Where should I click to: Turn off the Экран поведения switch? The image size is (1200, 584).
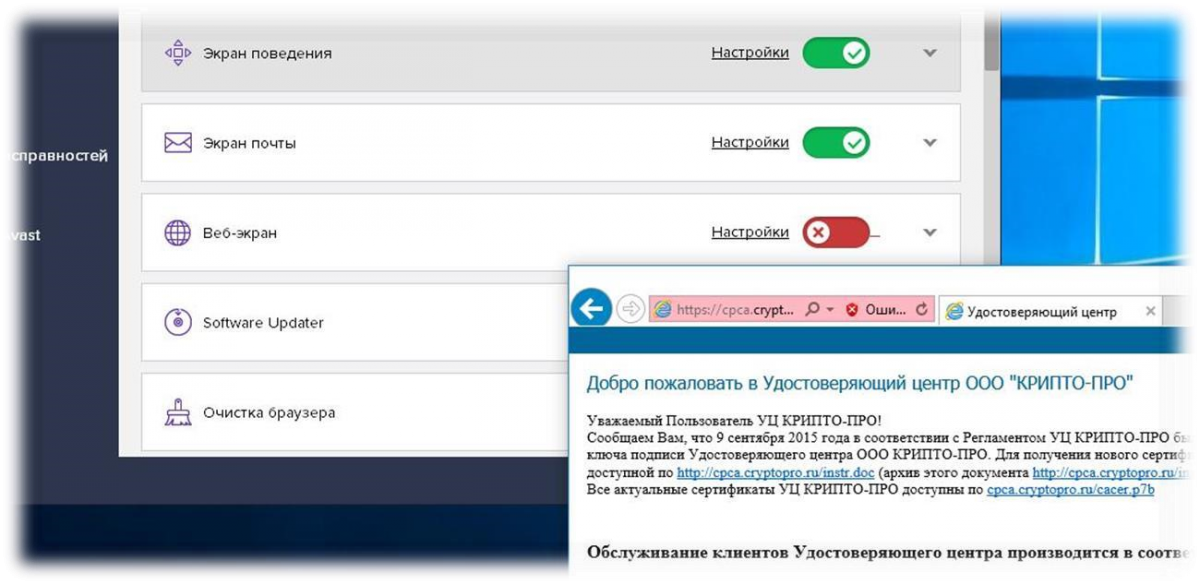point(836,53)
